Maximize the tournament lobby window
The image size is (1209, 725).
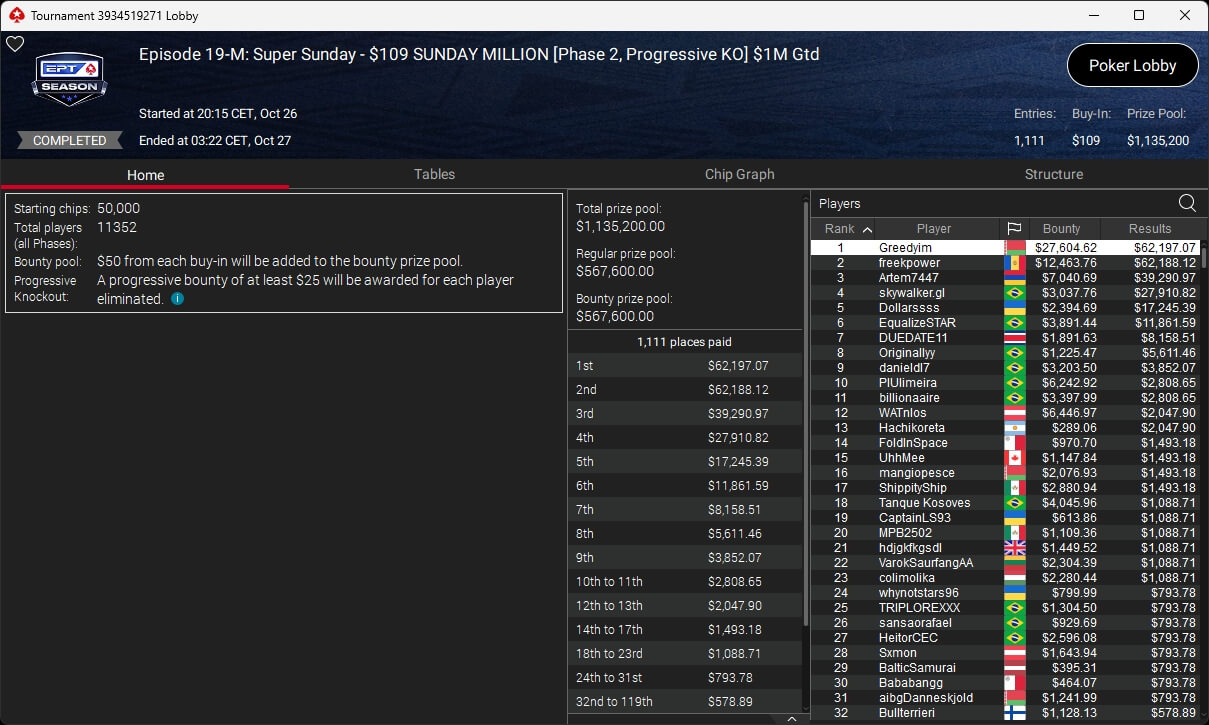tap(1139, 15)
